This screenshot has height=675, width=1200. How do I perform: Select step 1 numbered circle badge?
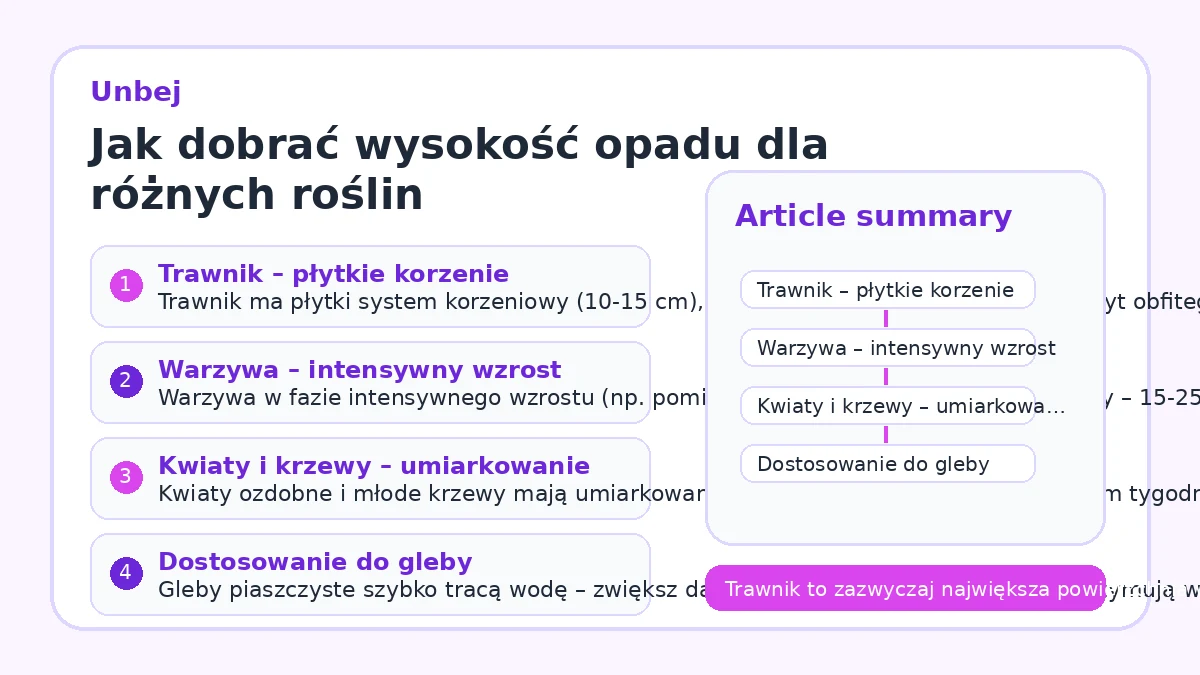(126, 286)
